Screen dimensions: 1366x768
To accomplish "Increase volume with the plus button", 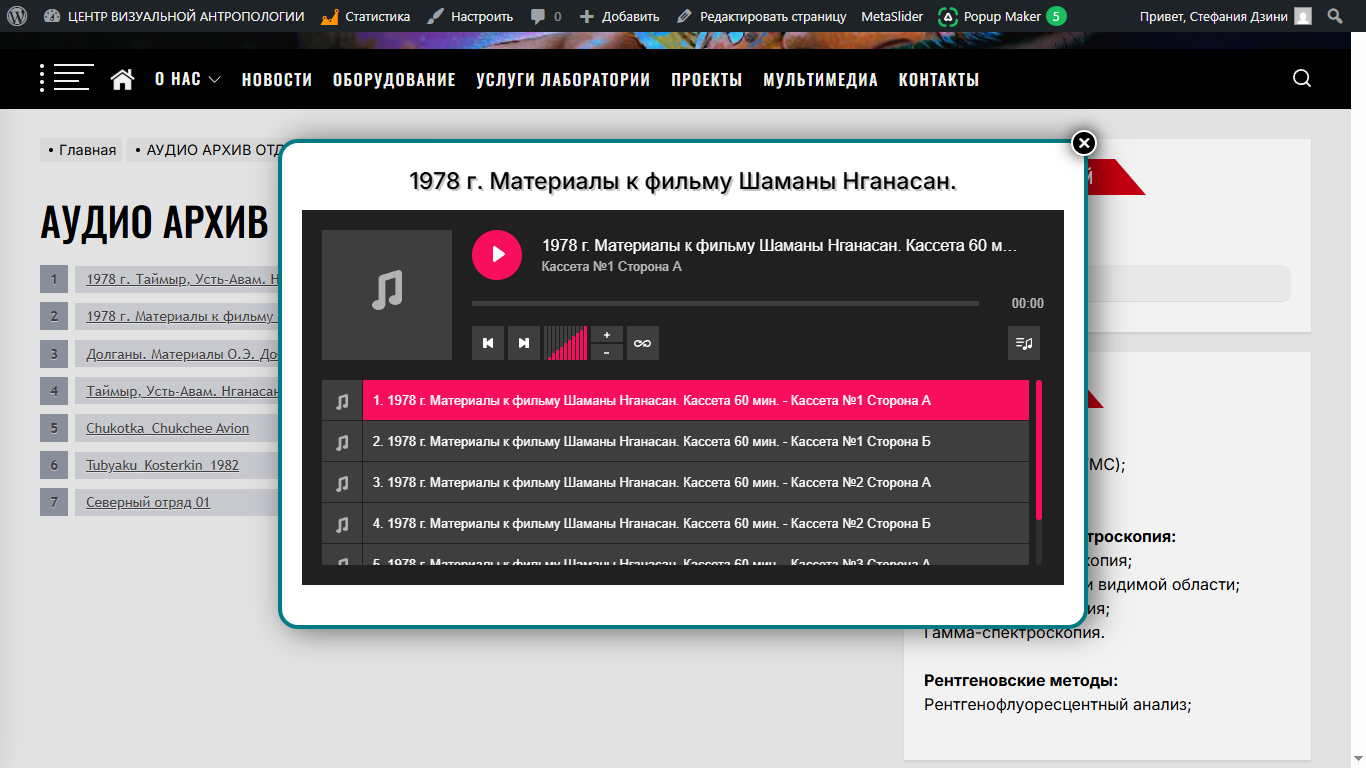I will click(607, 334).
